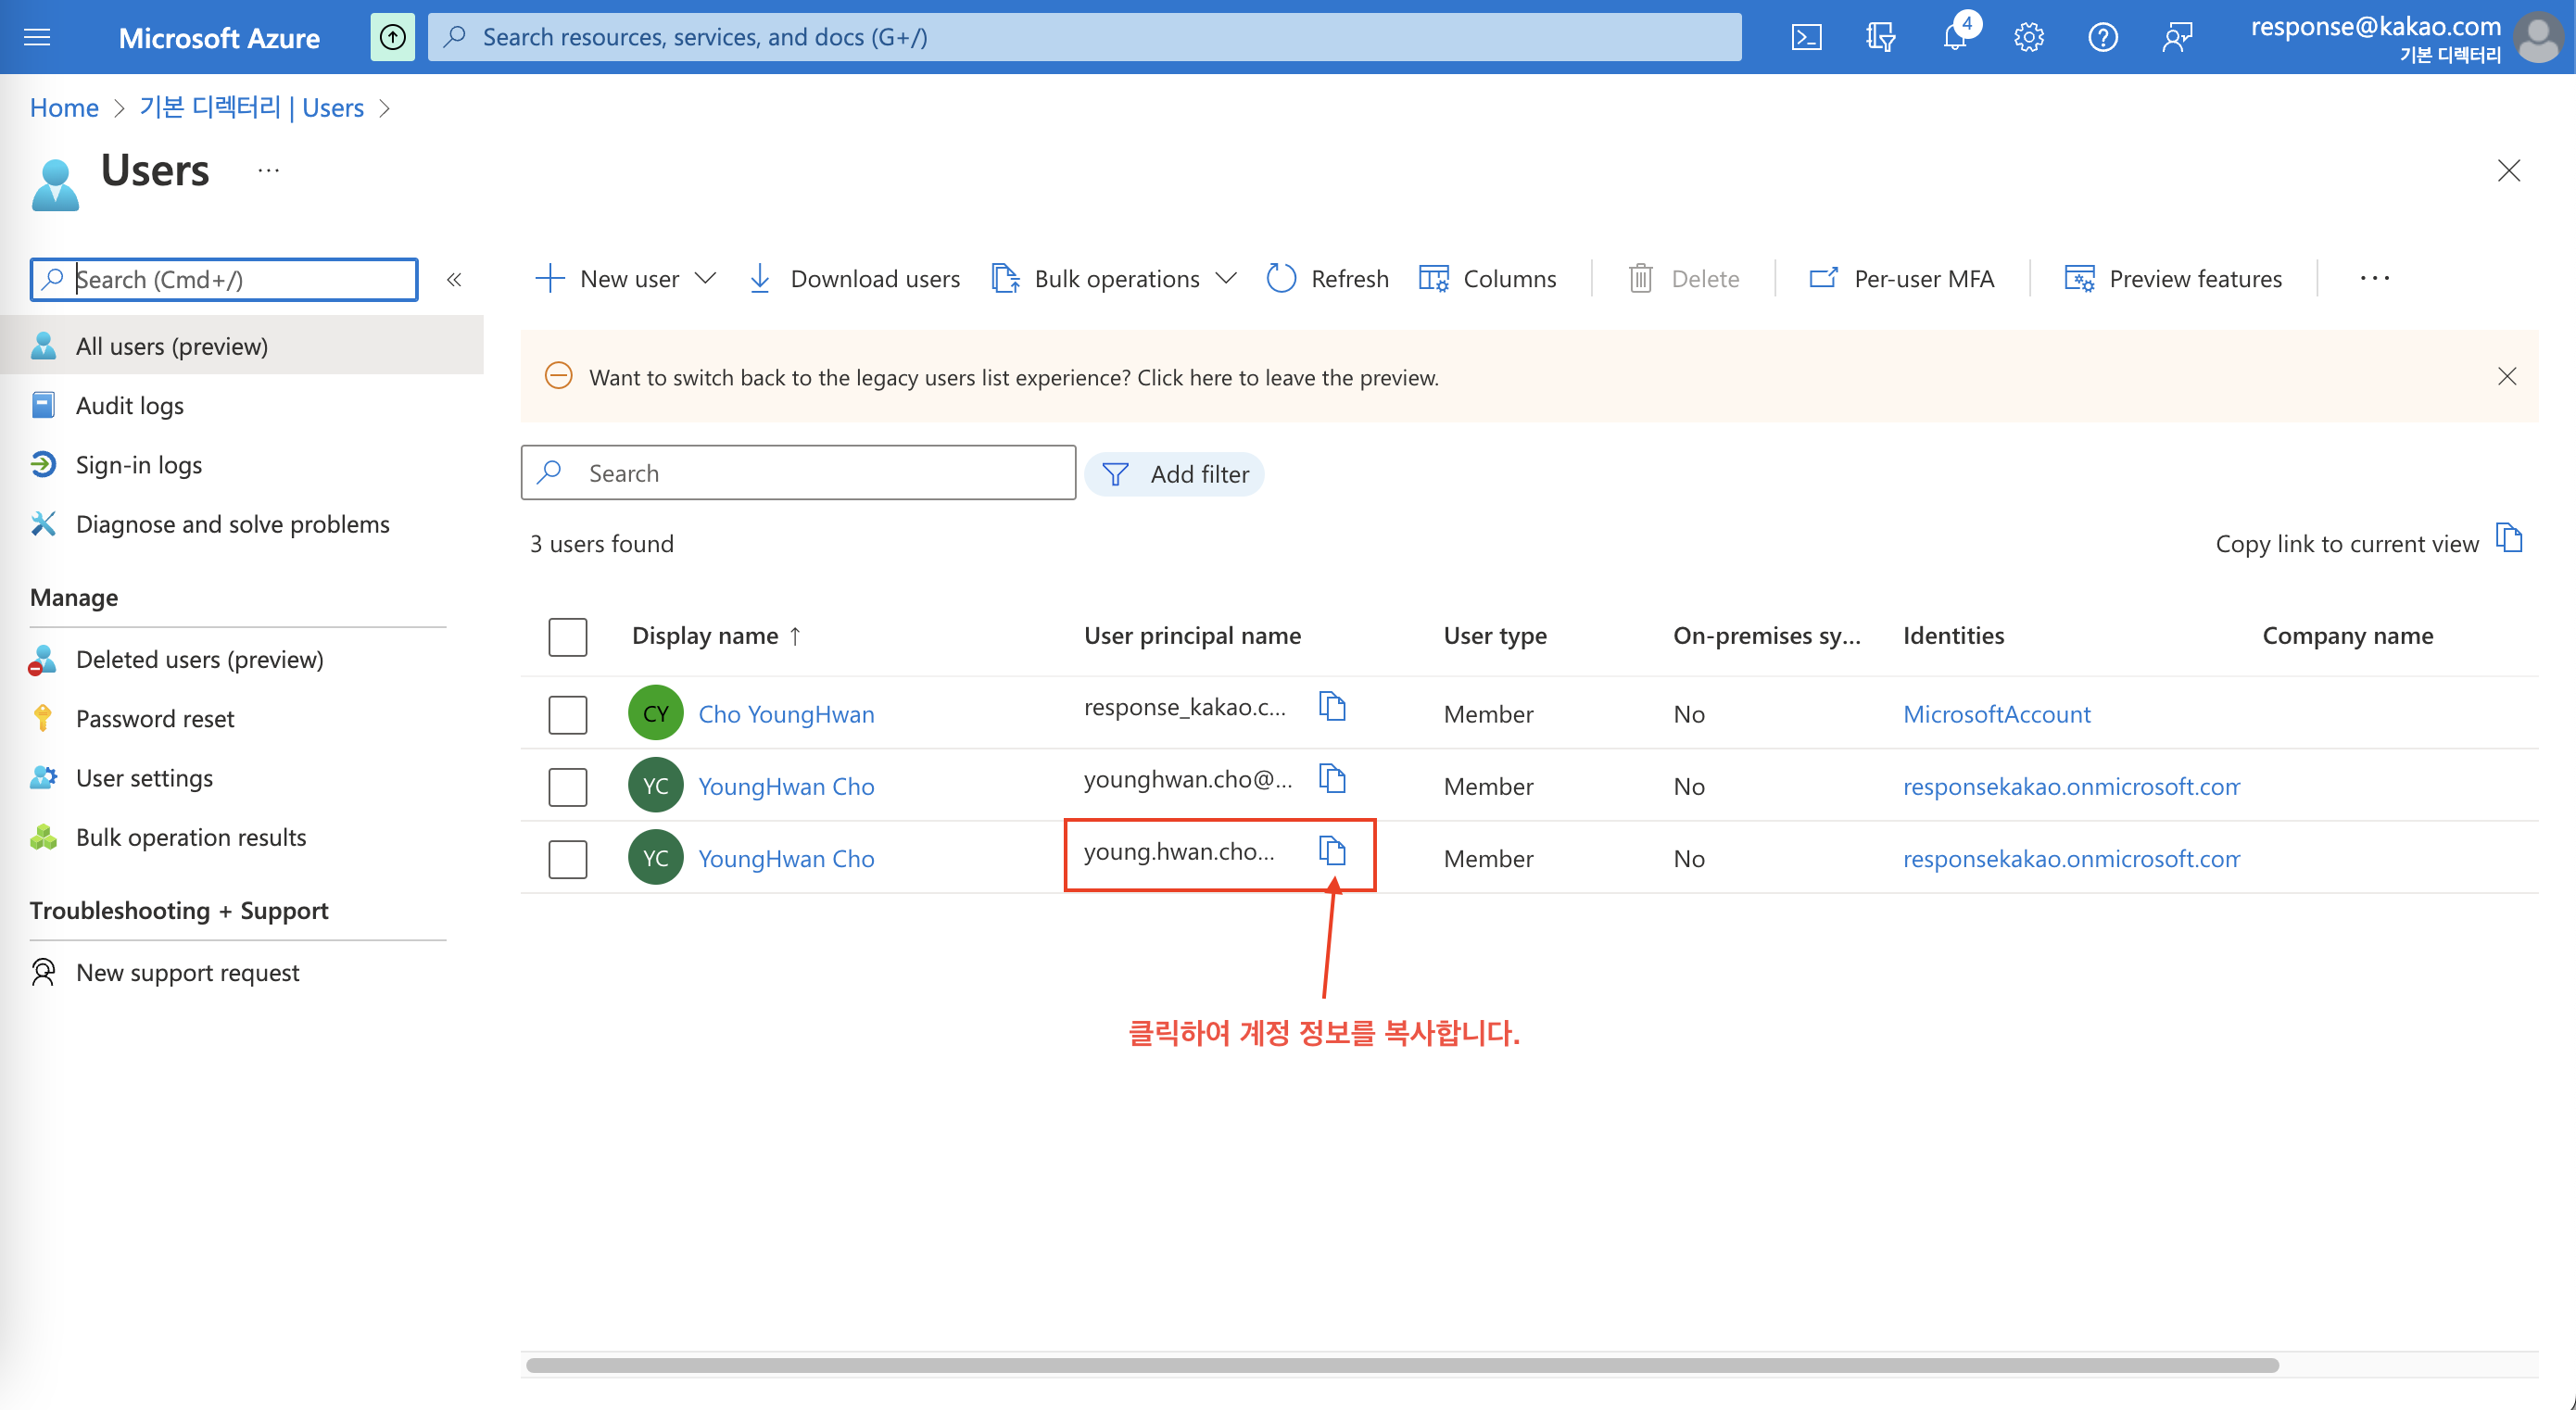Click the upgrade arrow icon beside Microsoft Azure
This screenshot has width=2576, height=1410.
click(393, 37)
